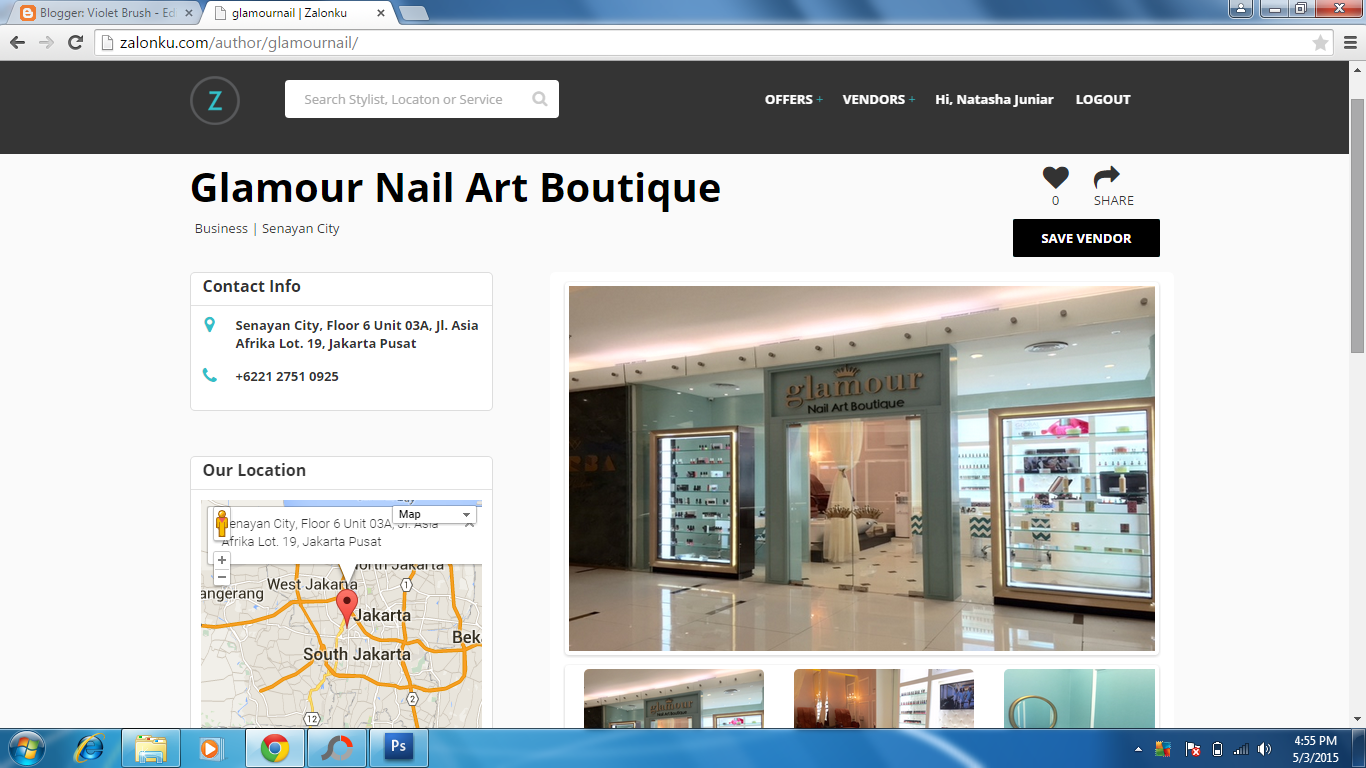This screenshot has height=768, width=1366.
Task: Click the Senayan City link under title
Action: click(301, 228)
